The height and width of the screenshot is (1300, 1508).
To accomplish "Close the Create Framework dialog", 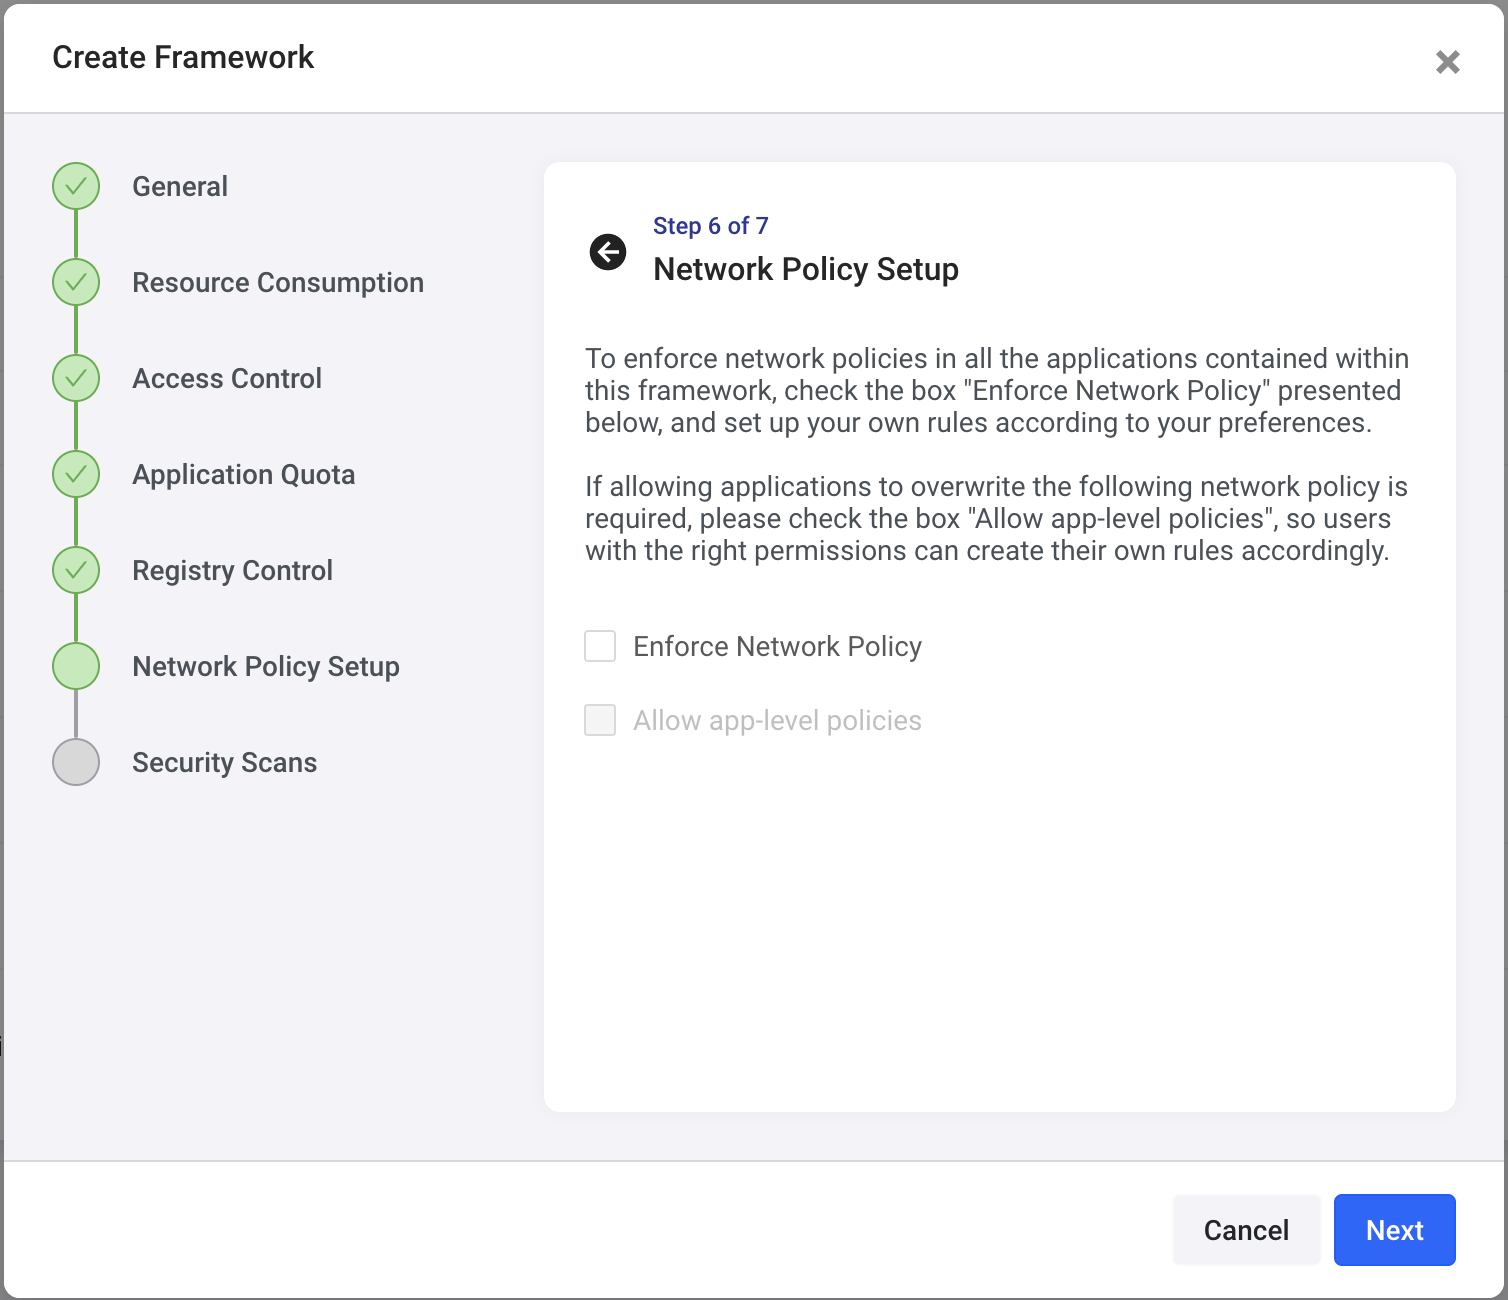I will coord(1447,62).
